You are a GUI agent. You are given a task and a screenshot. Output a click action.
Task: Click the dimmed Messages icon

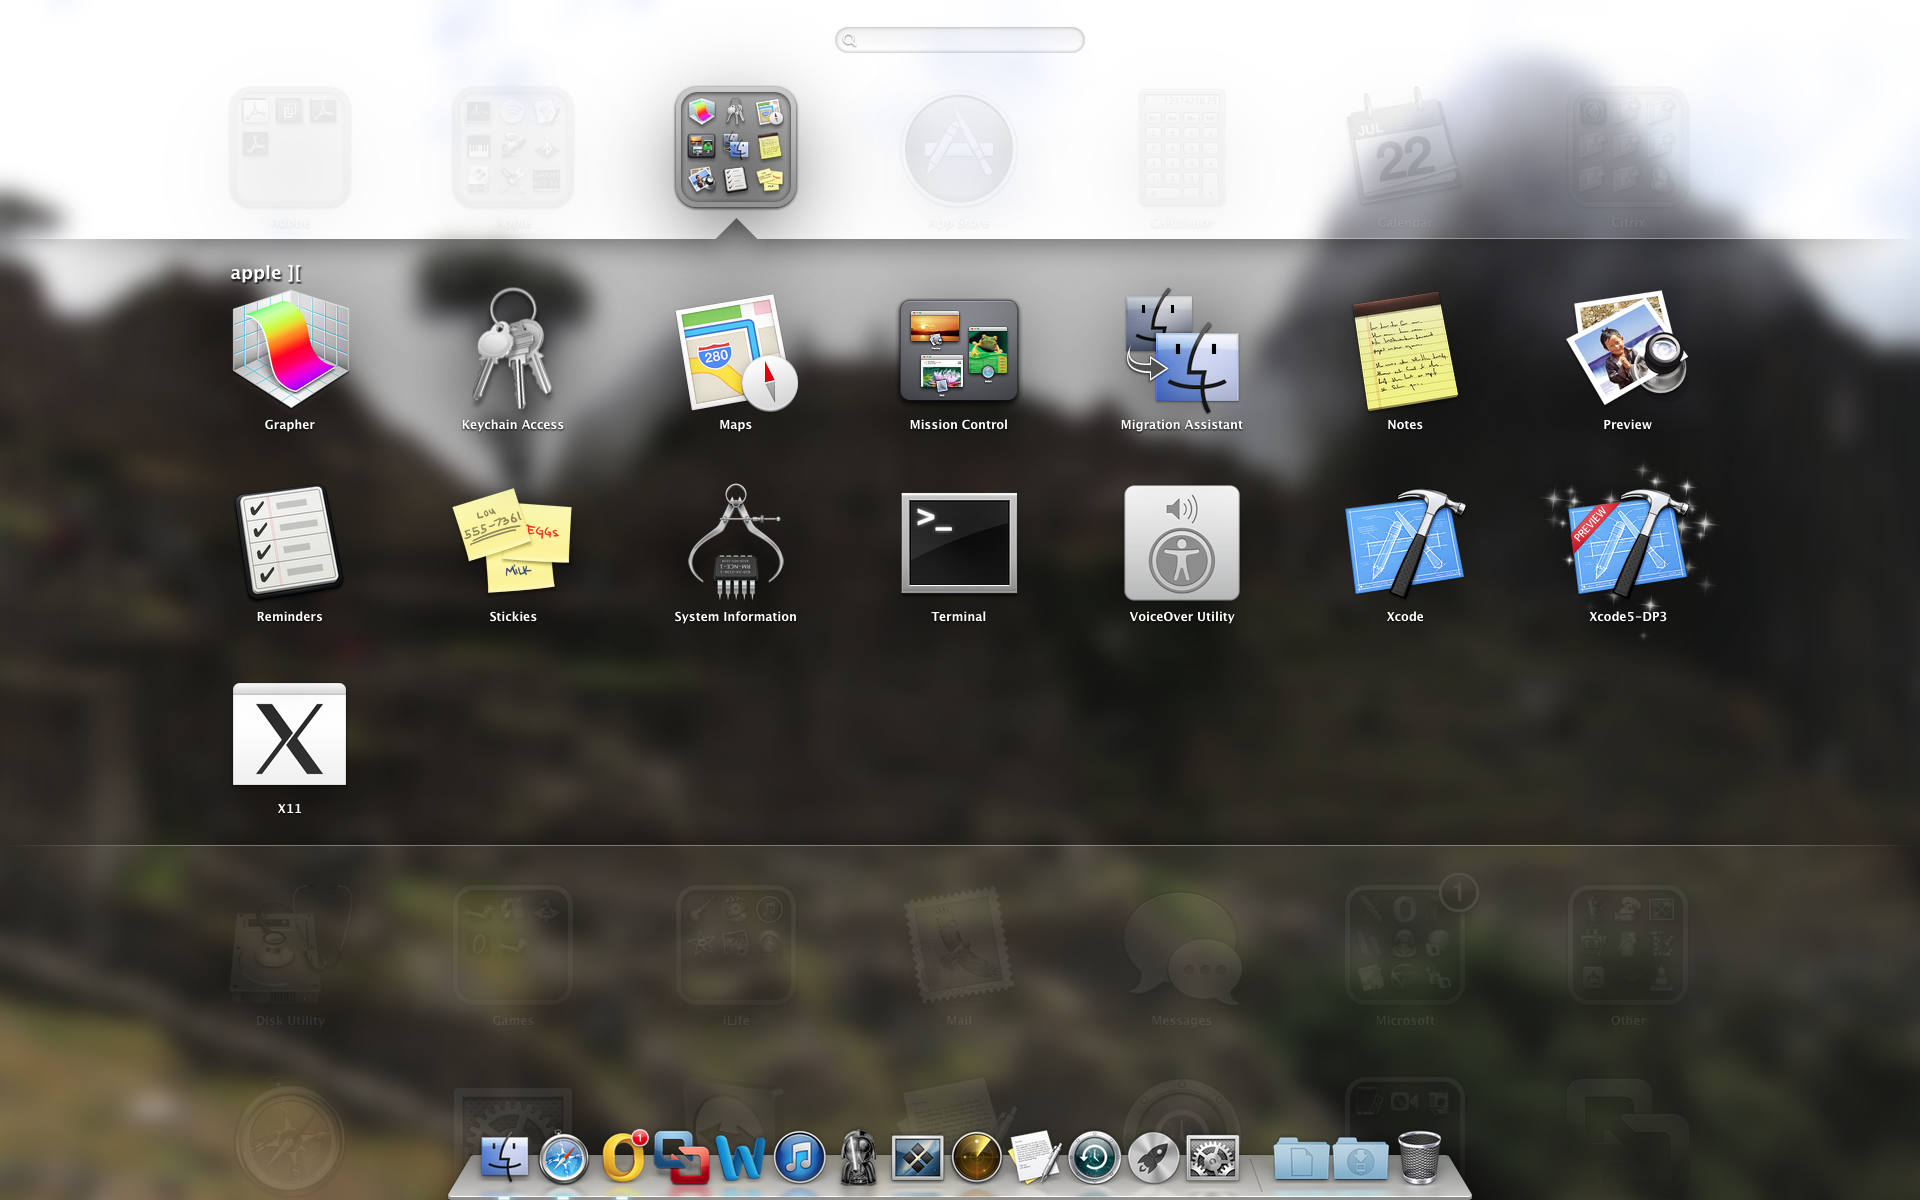pos(1182,948)
